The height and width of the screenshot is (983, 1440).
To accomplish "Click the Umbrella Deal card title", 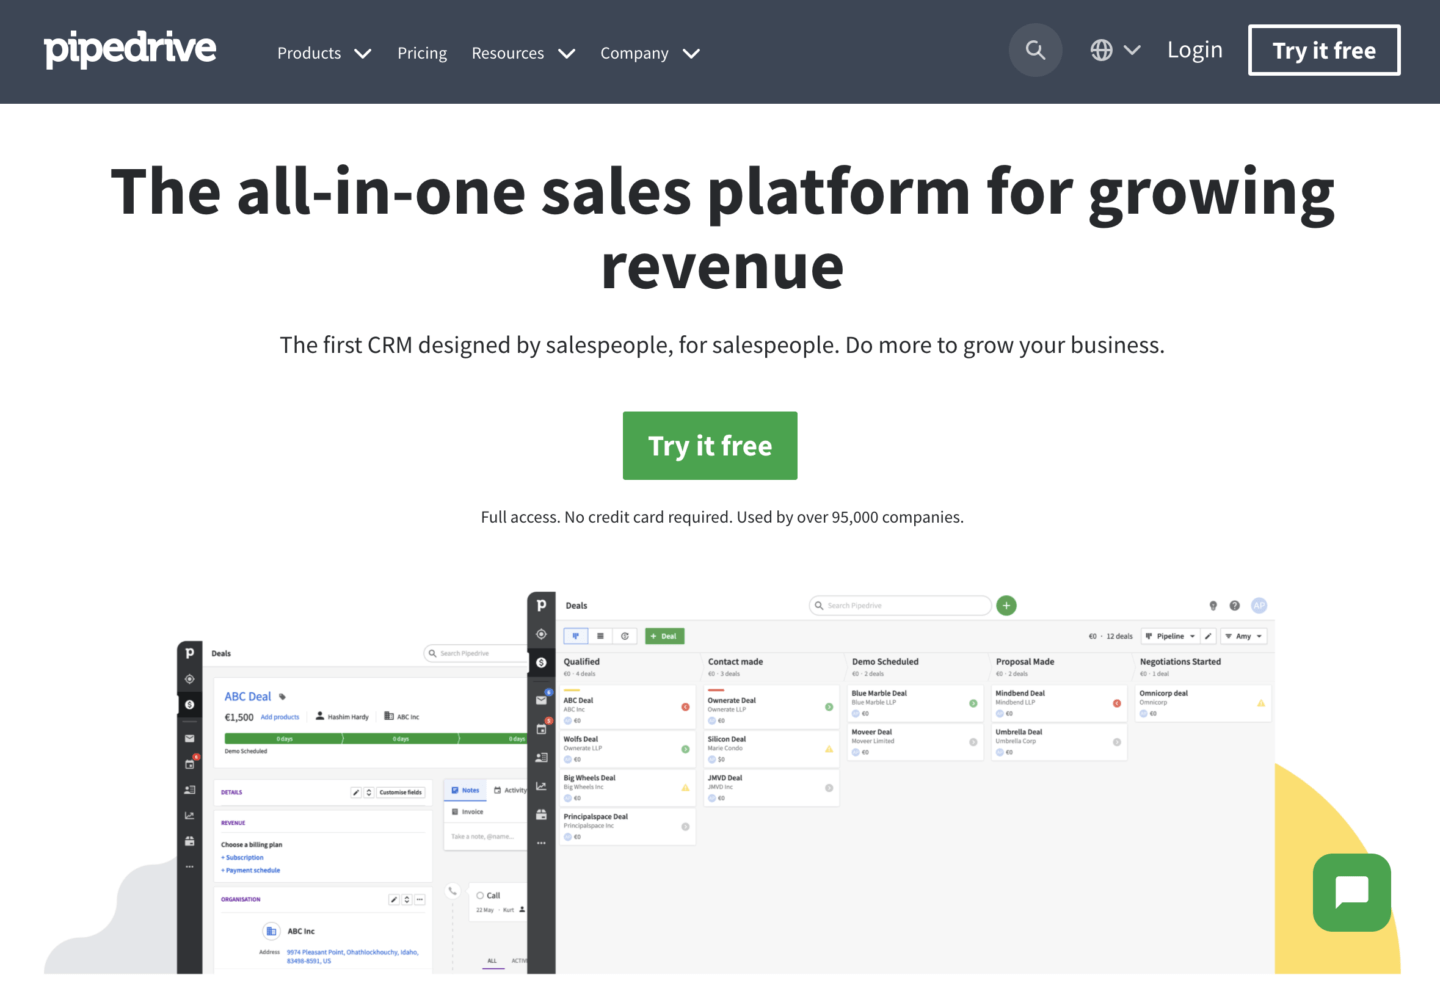I will pyautogui.click(x=1019, y=732).
